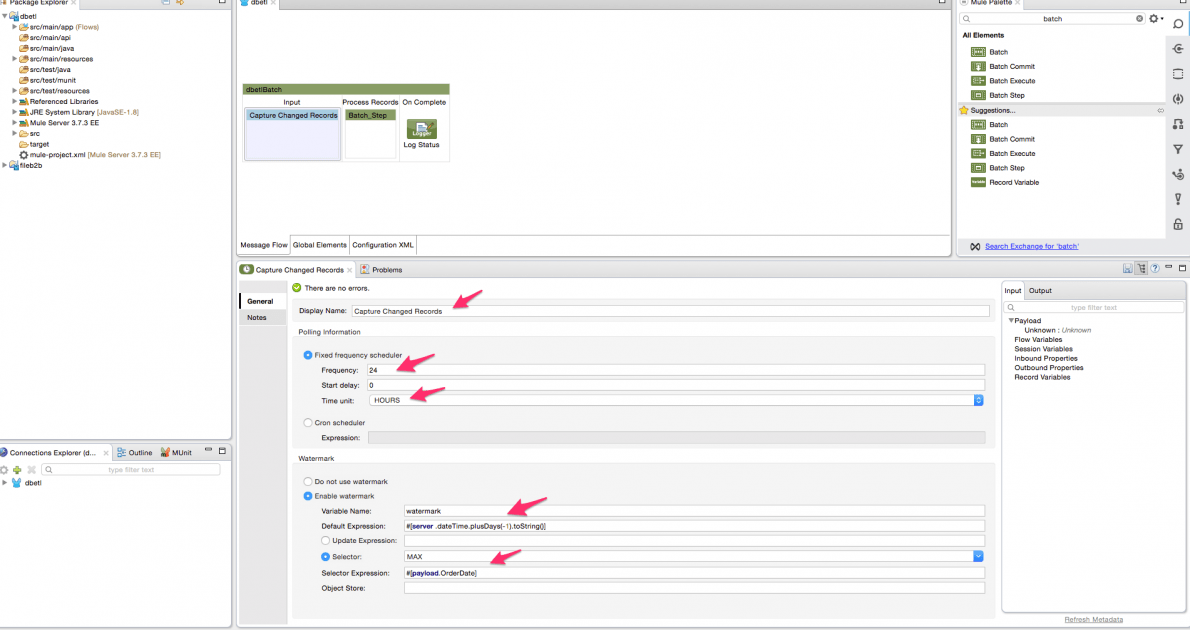Click the Logger icon on the canvas
The width and height of the screenshot is (1190, 630).
(x=424, y=129)
